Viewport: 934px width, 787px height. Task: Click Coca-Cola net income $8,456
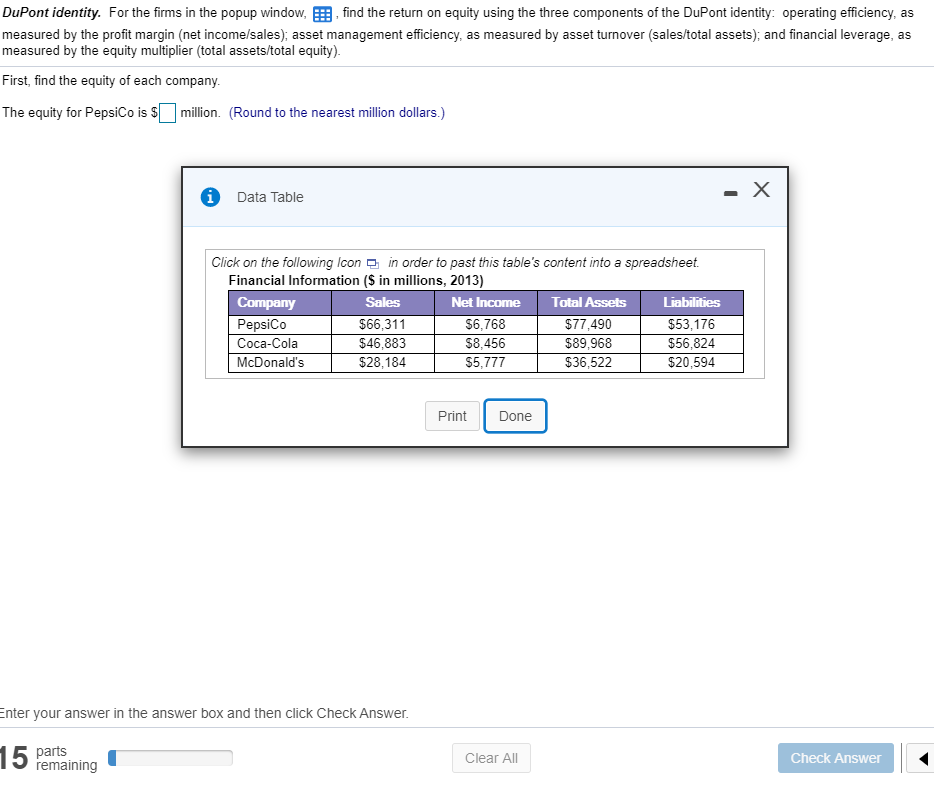click(485, 344)
